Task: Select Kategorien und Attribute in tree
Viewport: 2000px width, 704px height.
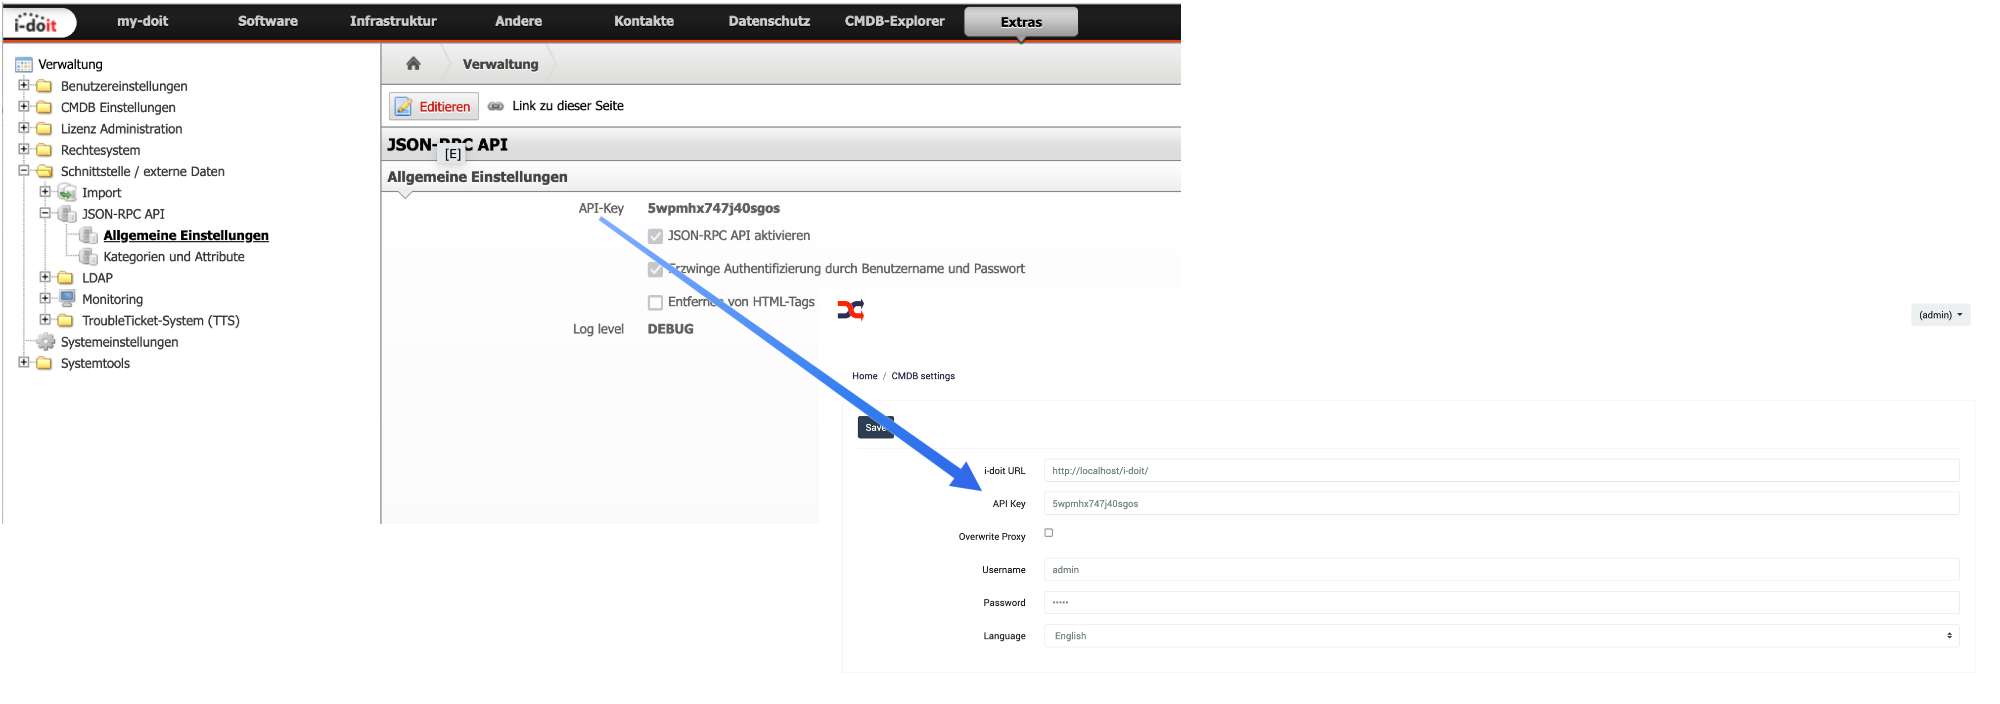Action: coord(174,257)
